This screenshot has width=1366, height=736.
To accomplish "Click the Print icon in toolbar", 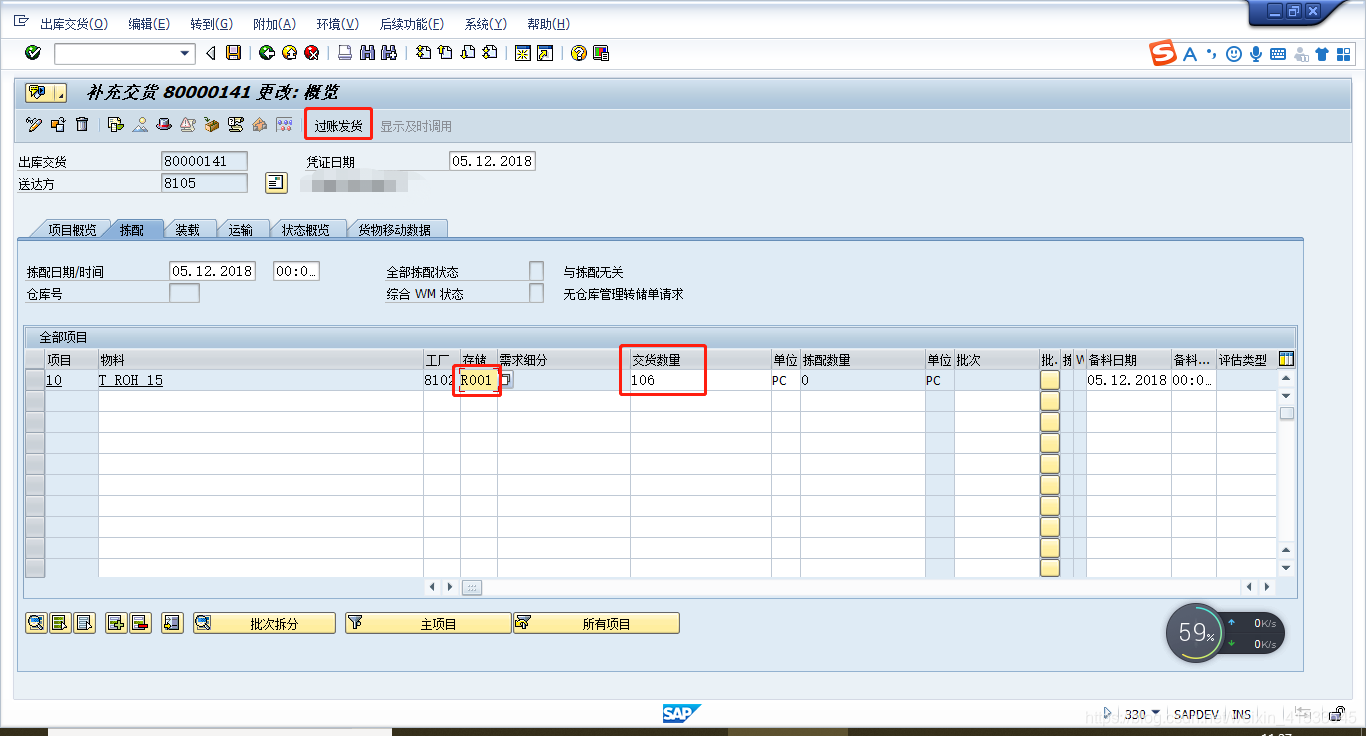I will (x=345, y=53).
